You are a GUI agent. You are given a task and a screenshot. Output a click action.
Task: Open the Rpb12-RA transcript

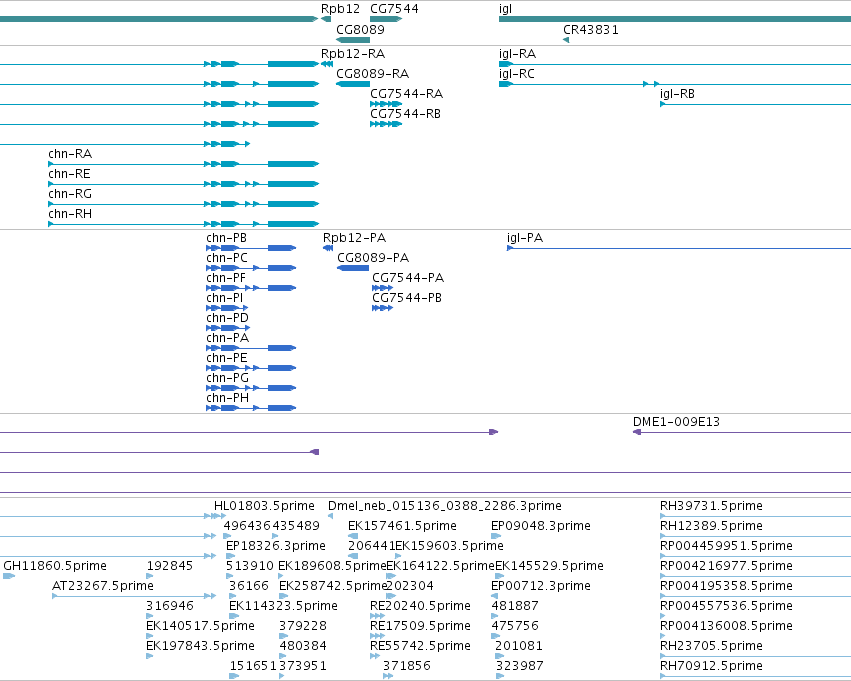click(327, 64)
